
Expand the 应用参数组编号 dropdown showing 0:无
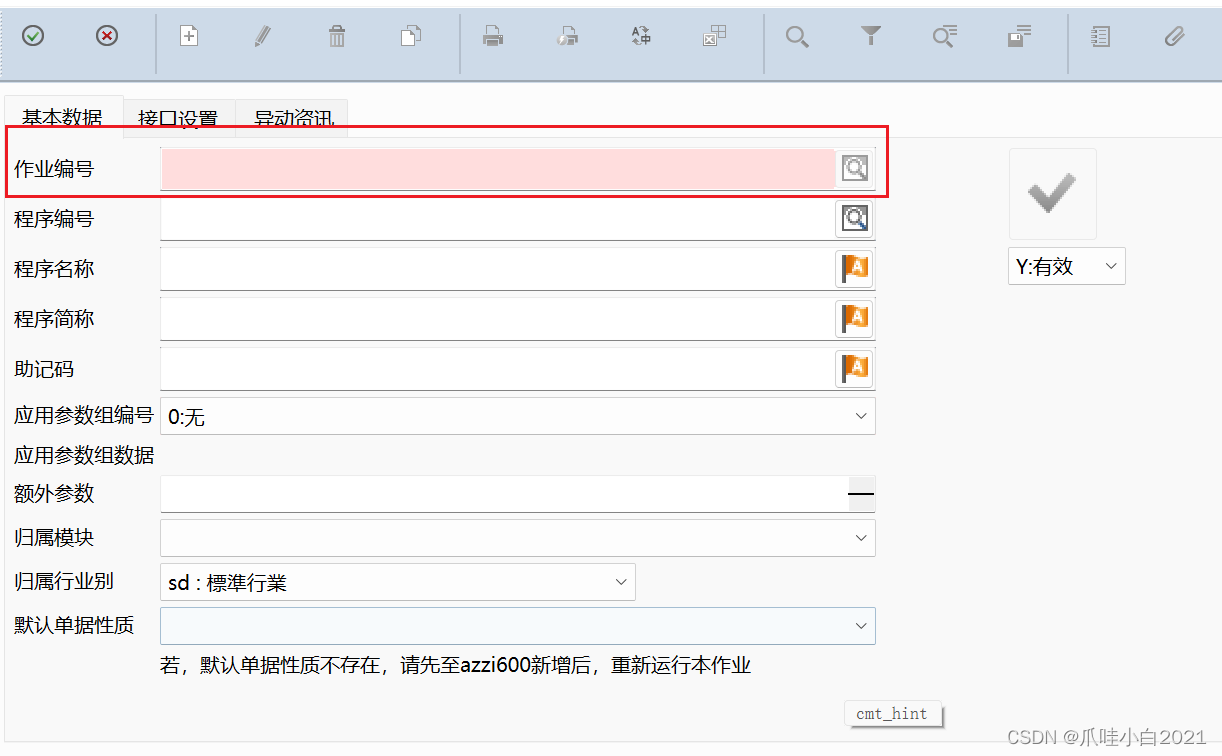[x=518, y=416]
